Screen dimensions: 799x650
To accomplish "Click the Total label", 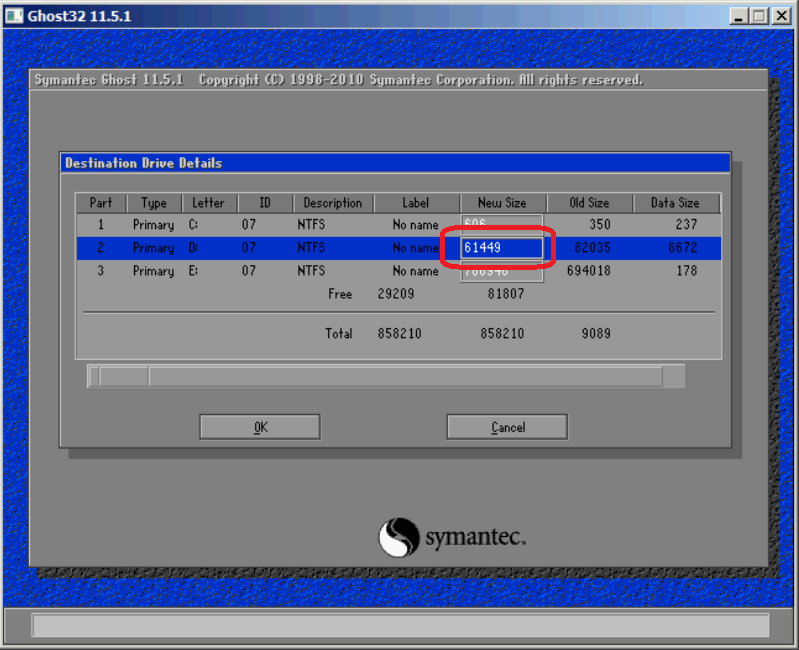I will pyautogui.click(x=339, y=334).
